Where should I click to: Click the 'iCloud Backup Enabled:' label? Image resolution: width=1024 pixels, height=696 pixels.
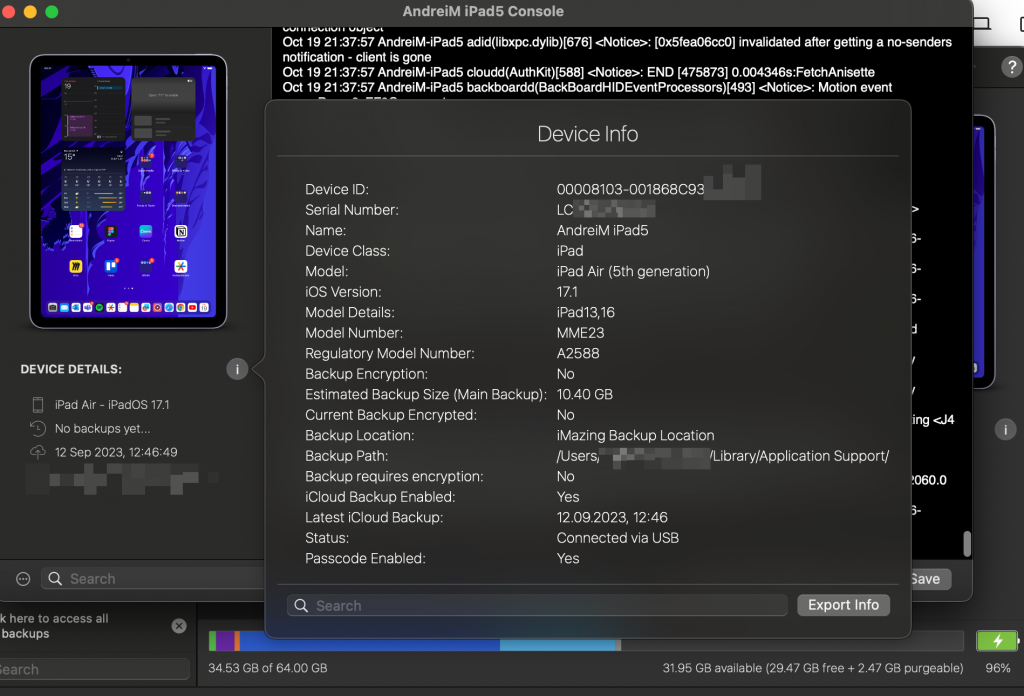[x=380, y=497]
